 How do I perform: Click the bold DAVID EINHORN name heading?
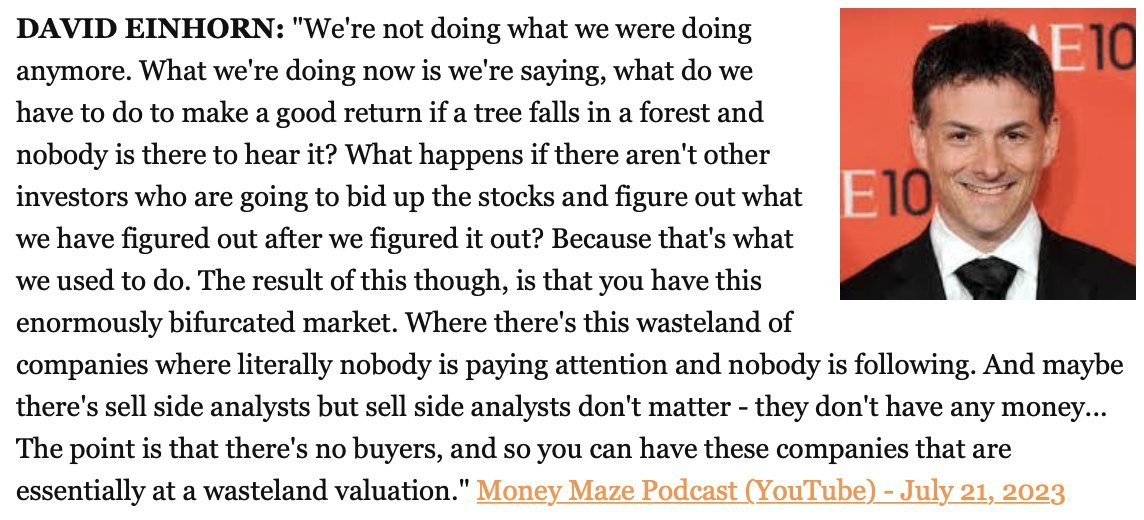(x=150, y=30)
